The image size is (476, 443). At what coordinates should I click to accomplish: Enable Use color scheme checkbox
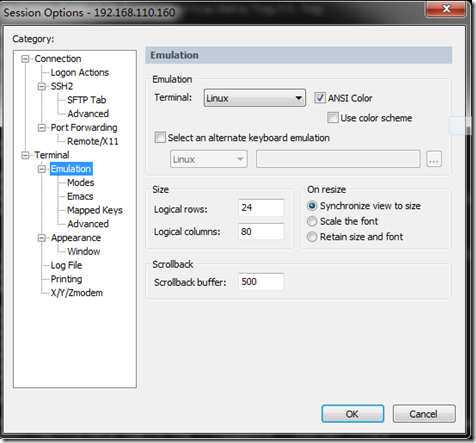point(333,118)
